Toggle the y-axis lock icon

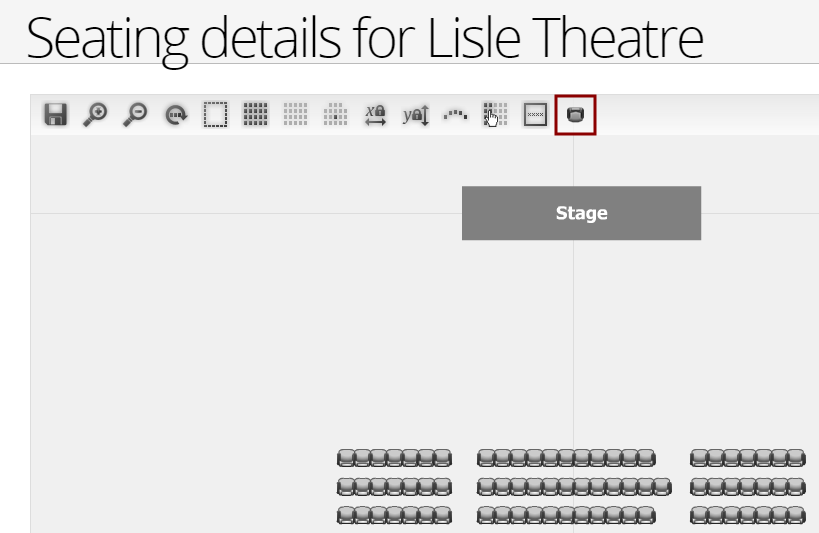(416, 115)
